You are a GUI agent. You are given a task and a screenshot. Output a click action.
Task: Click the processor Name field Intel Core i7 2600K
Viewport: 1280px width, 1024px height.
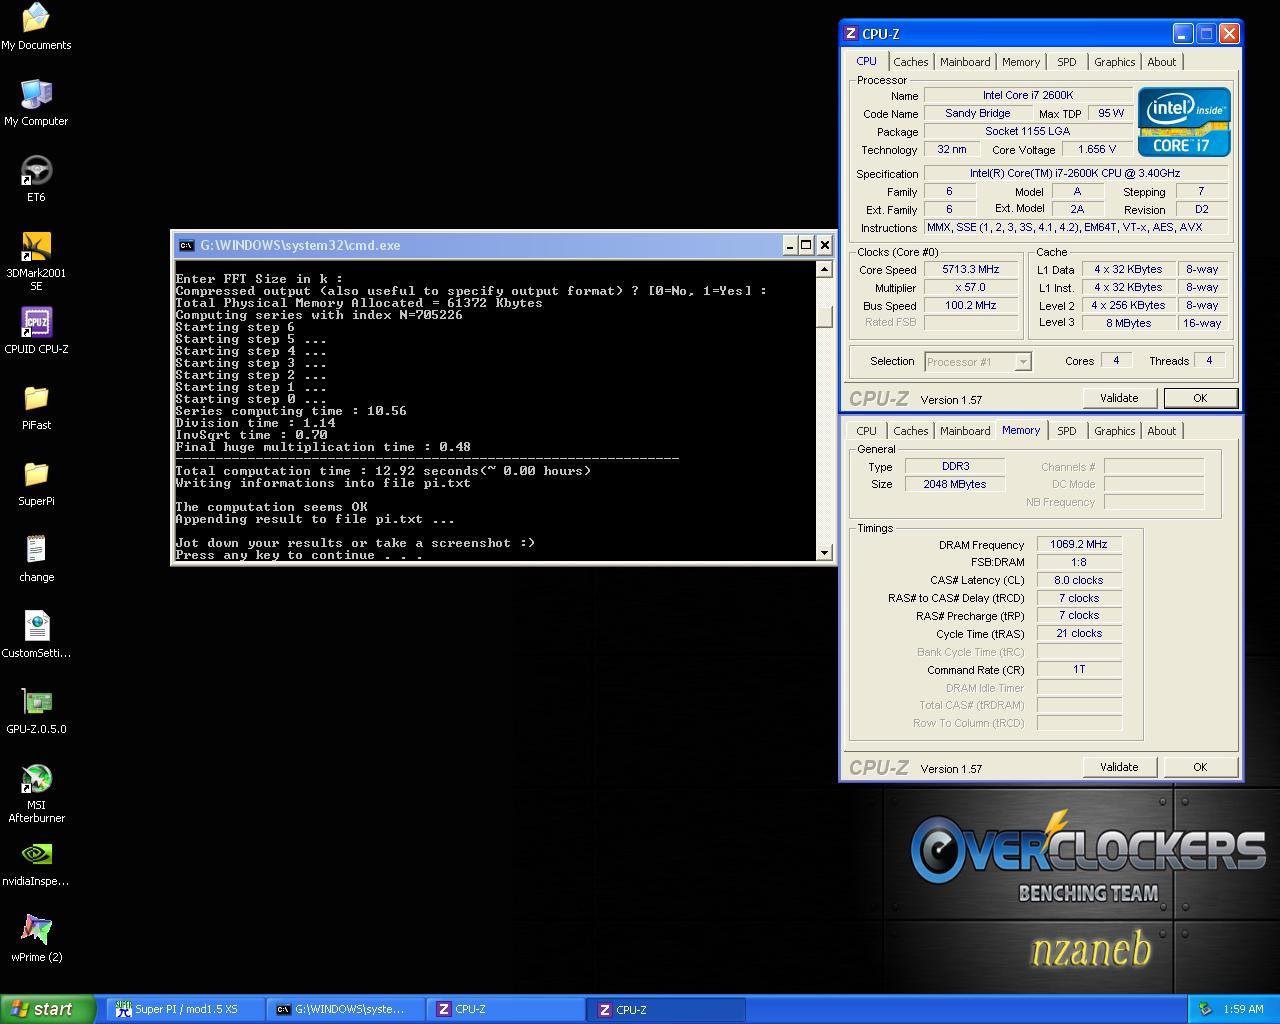[x=1028, y=95]
